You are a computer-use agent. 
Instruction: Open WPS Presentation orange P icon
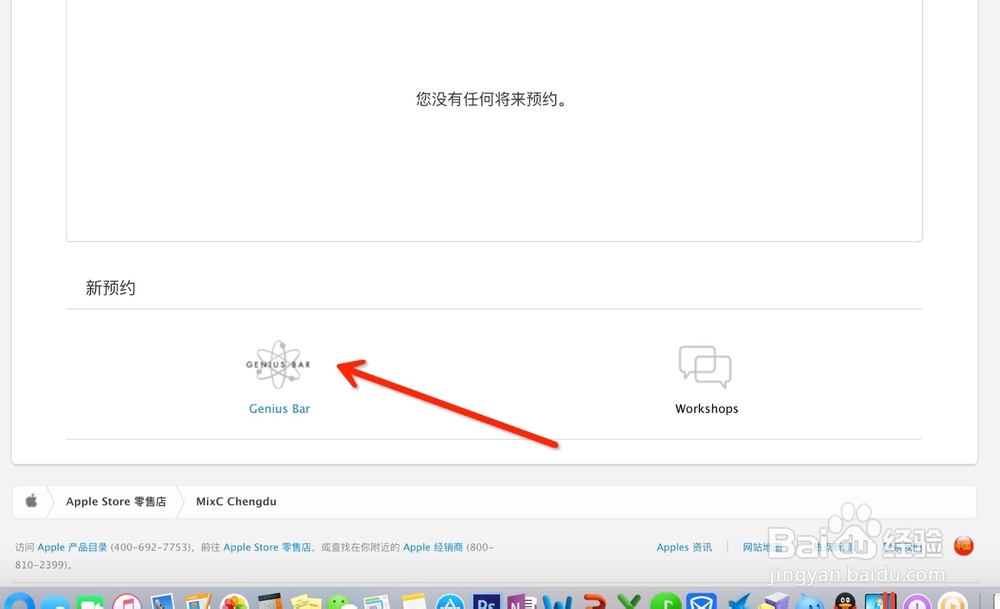594,602
